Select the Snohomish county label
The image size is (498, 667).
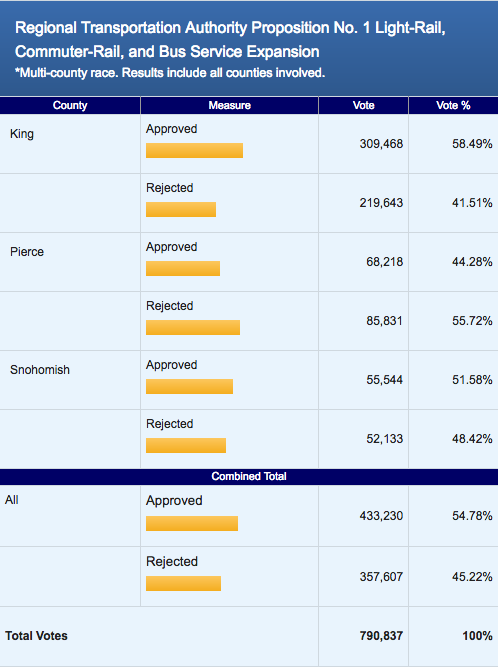(x=40, y=370)
